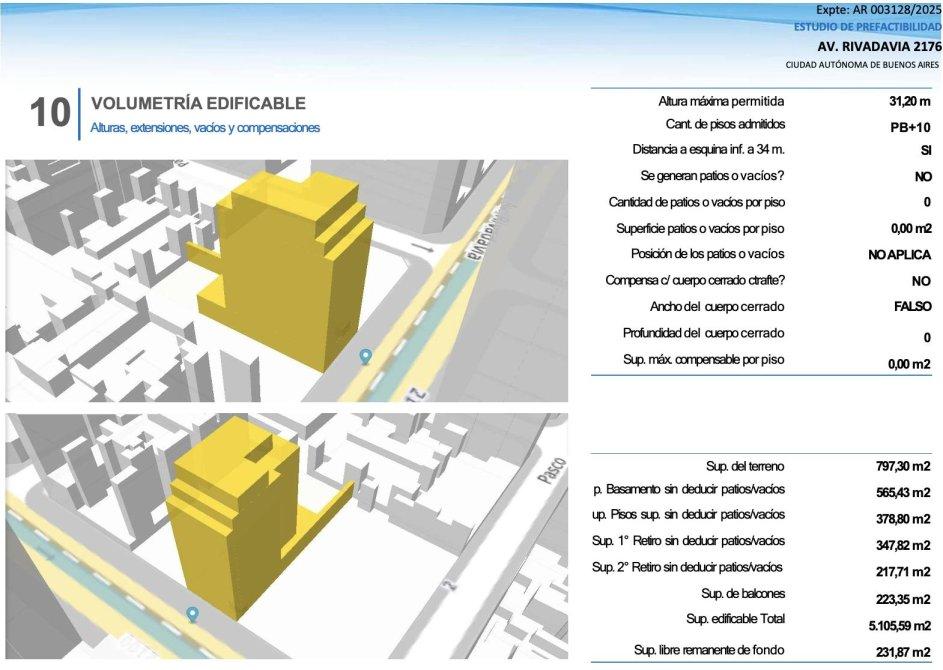This screenshot has width=943, height=670.
Task: Click the location pin in the lower 3D map
Action: 192,613
